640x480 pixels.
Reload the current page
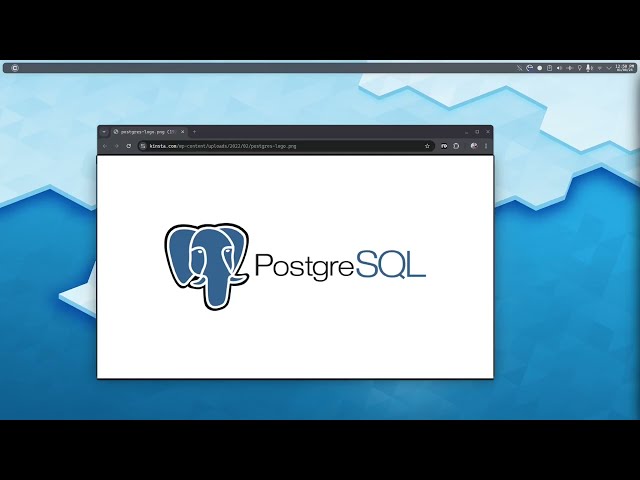(x=129, y=146)
